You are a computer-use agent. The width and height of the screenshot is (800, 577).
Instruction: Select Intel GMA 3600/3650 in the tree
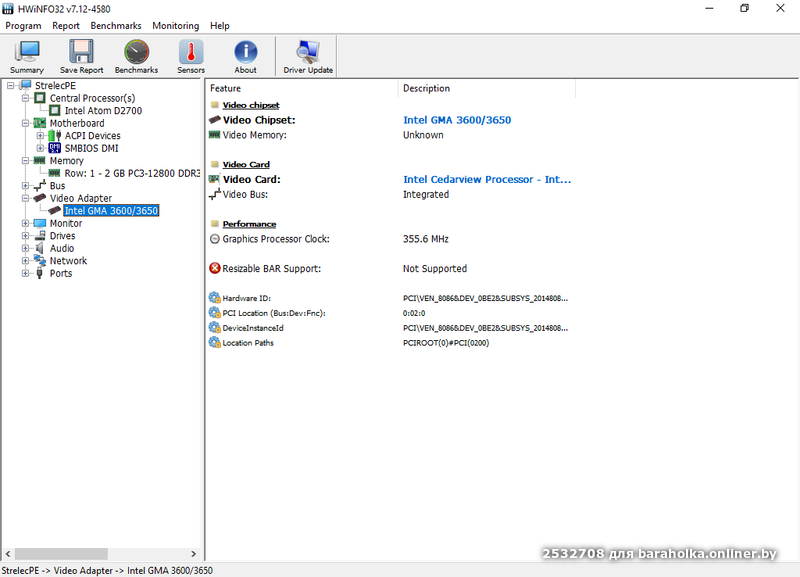tap(111, 211)
